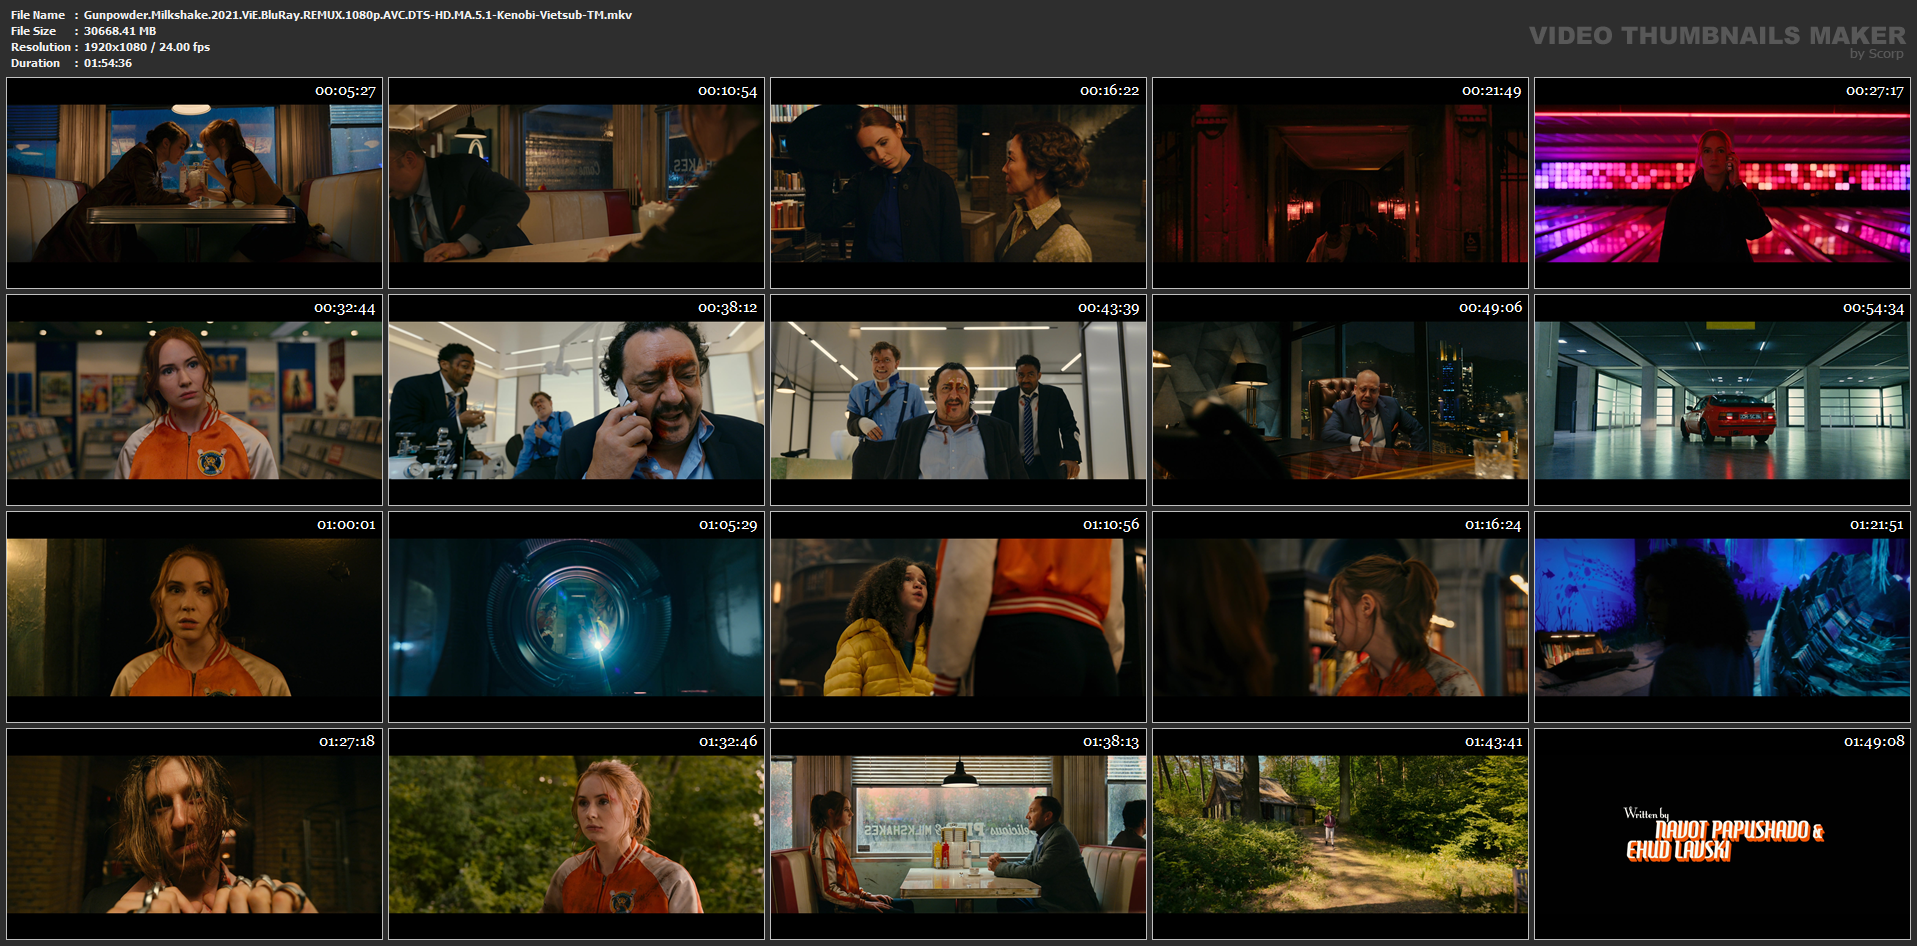Open the dark red hallway thumbnail 00:21:49
Screen dimensions: 1917x946
pos(1340,183)
